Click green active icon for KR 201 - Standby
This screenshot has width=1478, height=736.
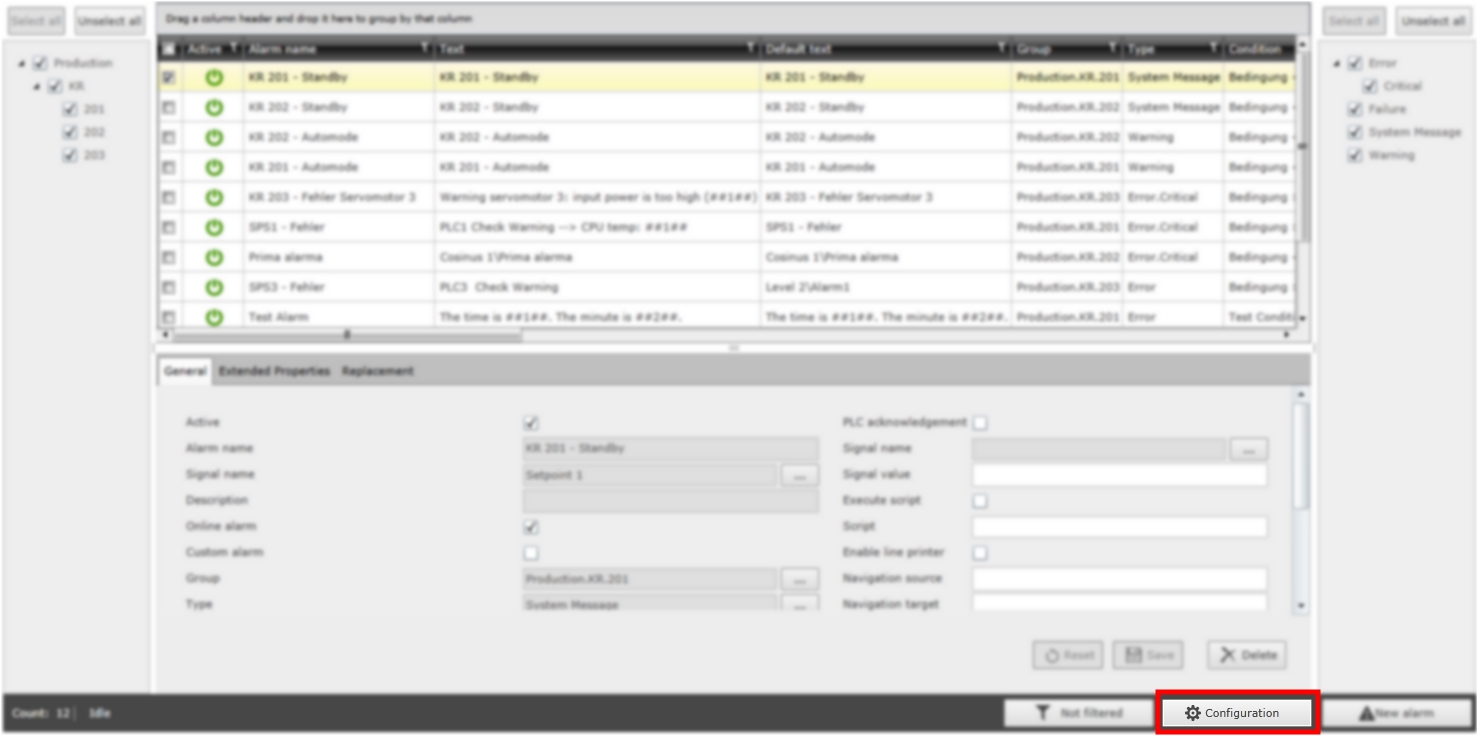(213, 78)
